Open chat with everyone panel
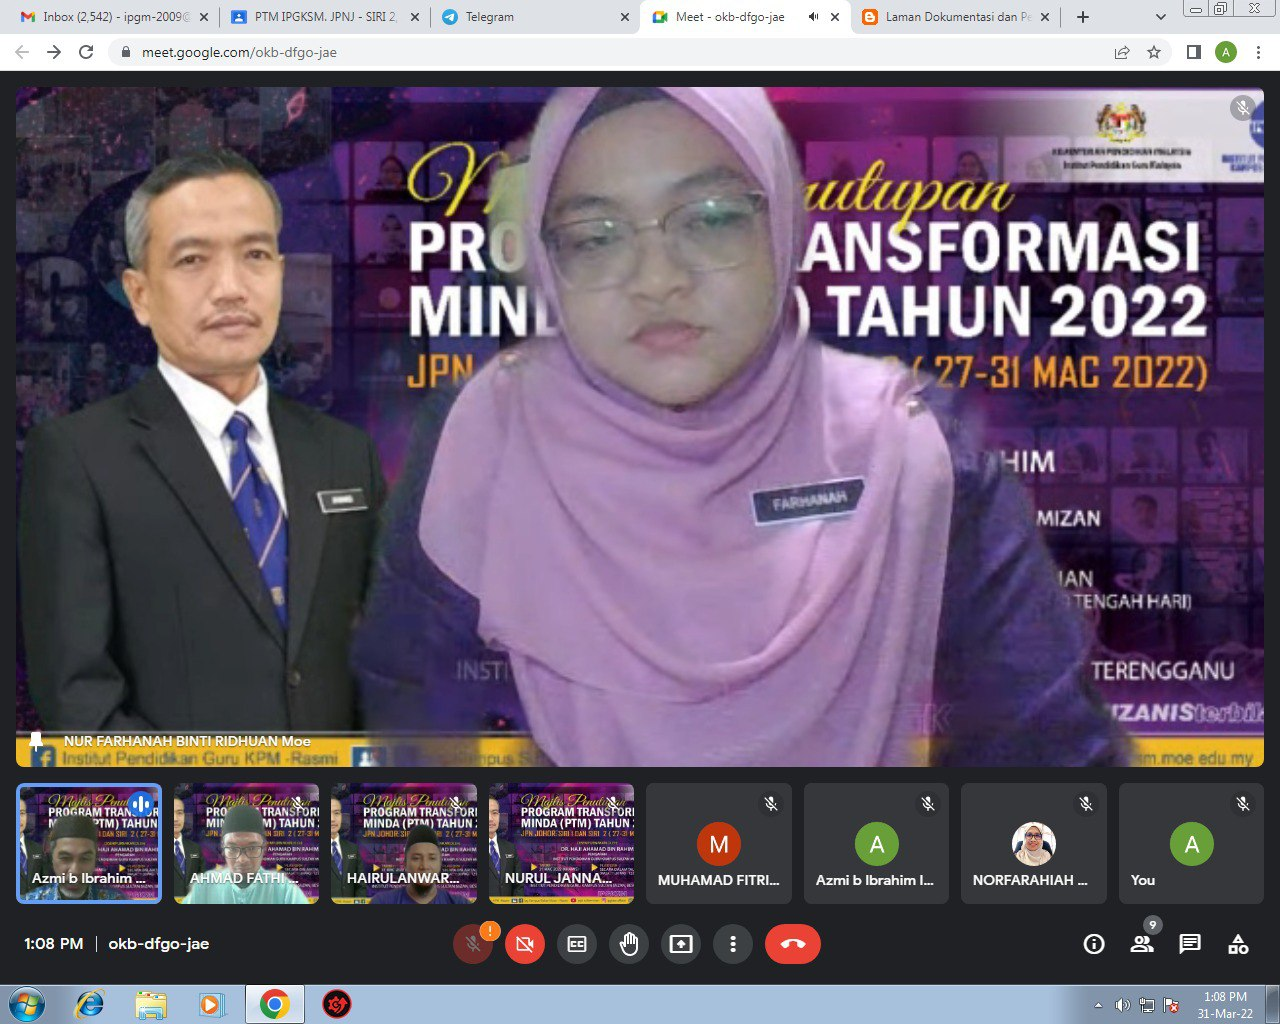Screen dimensions: 1280x1024 [1190, 944]
